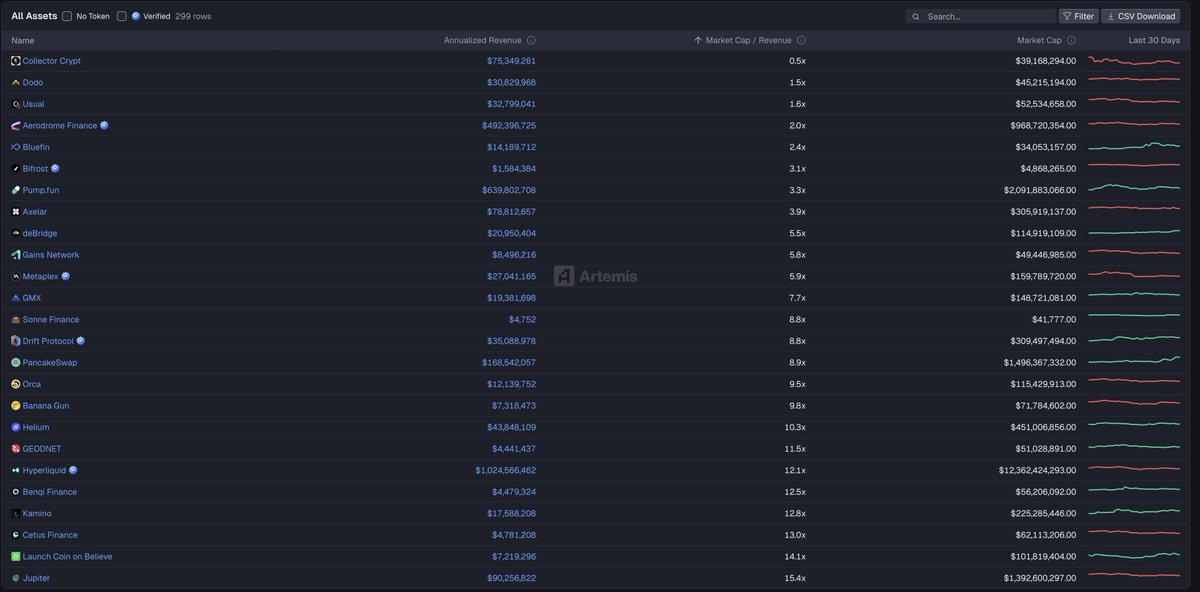Click verified badge next to Metaplex
This screenshot has width=1200, height=592.
click(65, 276)
